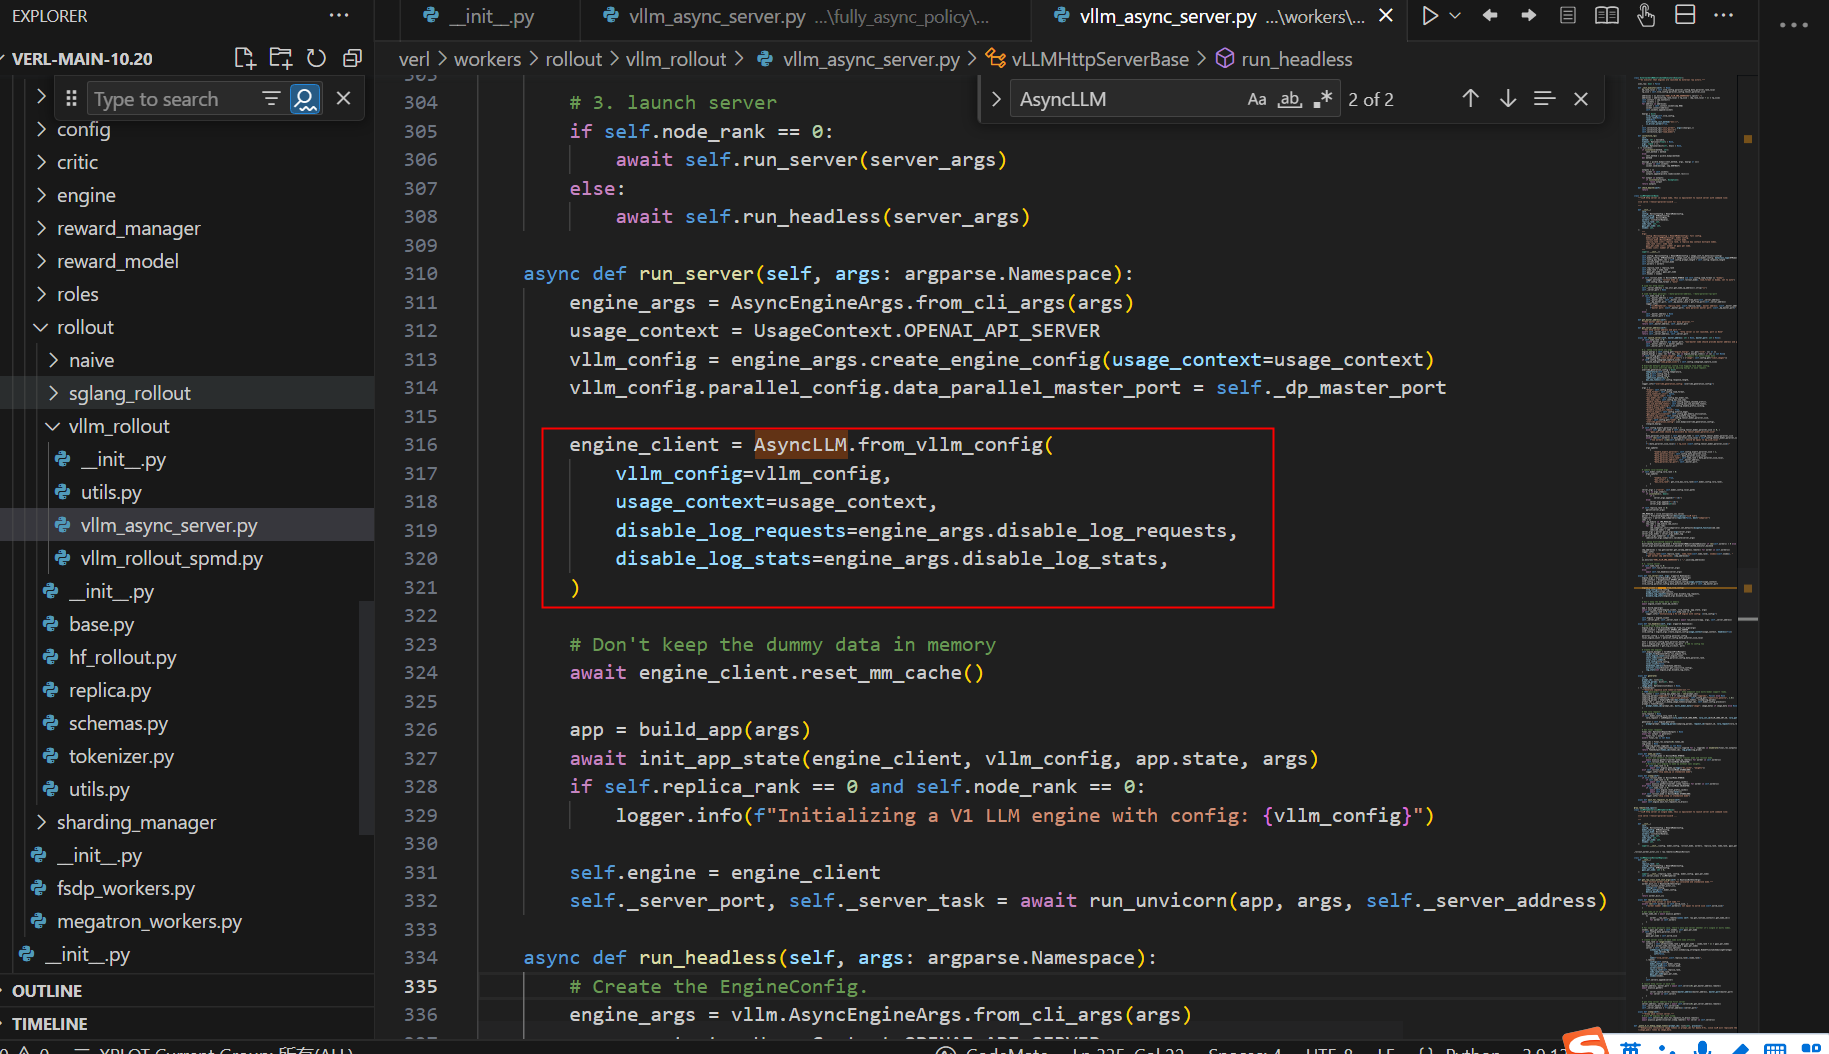1829x1054 pixels.
Task: Expand the replace field in the find widget
Action: tap(996, 99)
